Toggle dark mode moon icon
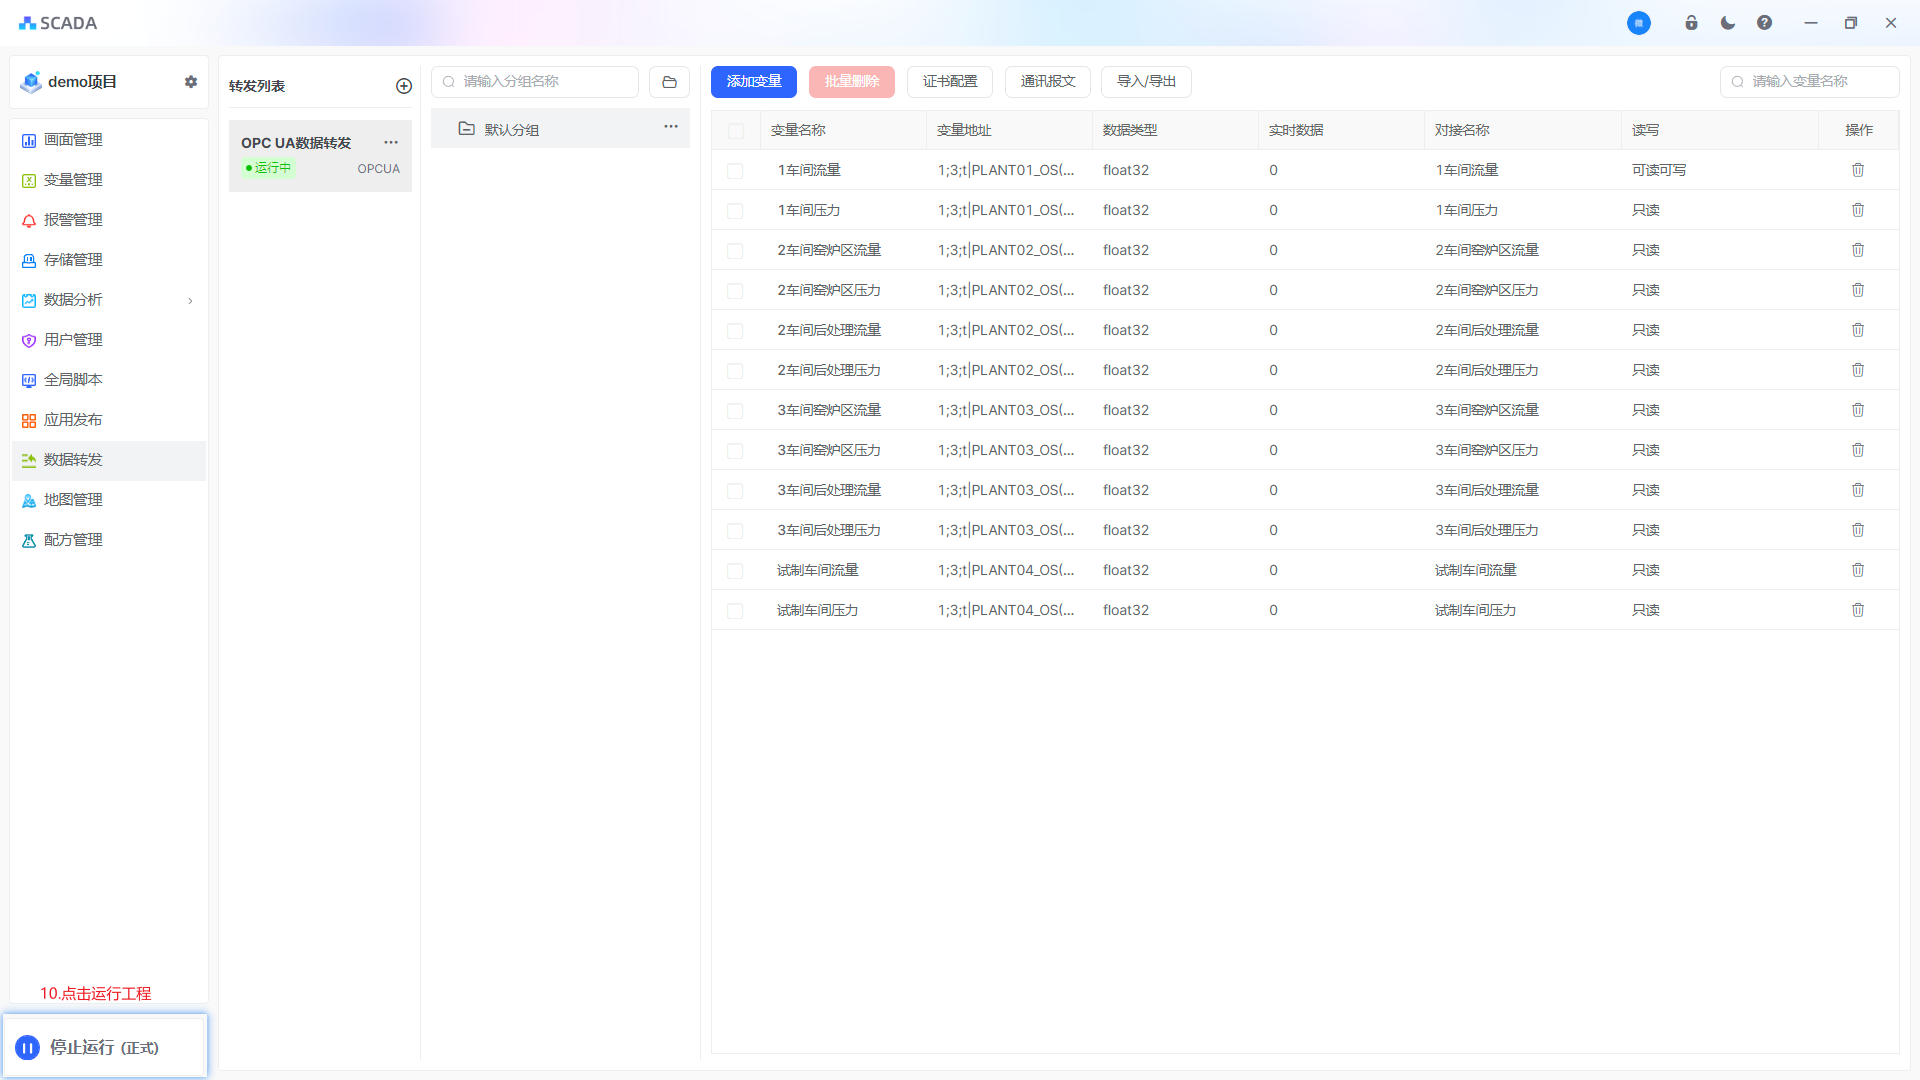 tap(1728, 23)
